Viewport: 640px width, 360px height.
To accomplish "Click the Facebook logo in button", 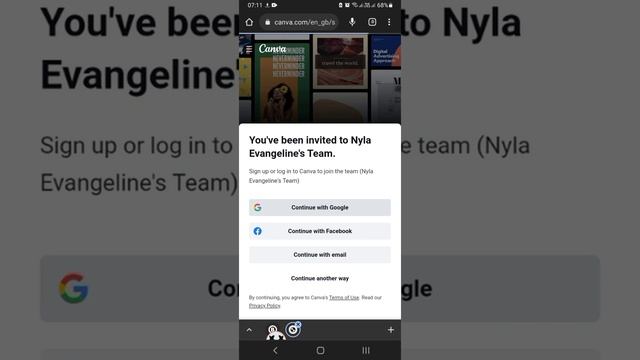I will [258, 231].
